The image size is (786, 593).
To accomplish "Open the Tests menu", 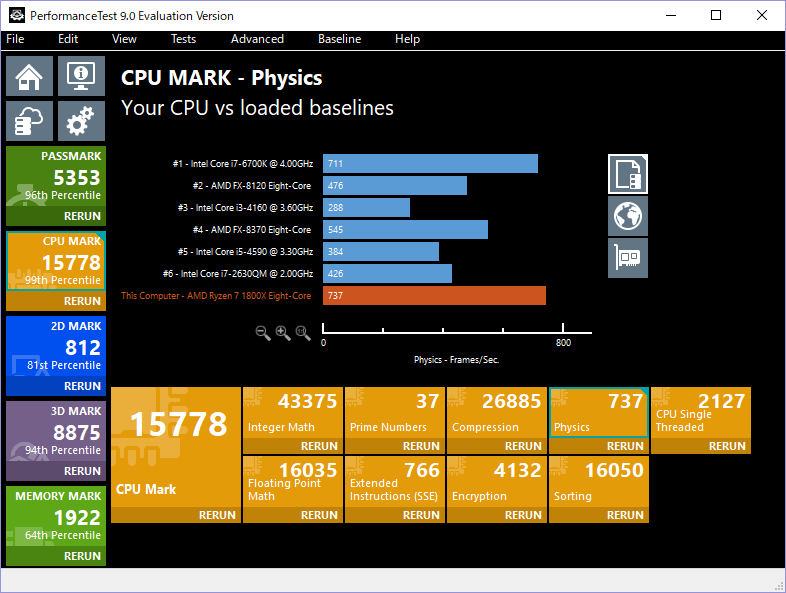I will tap(183, 39).
